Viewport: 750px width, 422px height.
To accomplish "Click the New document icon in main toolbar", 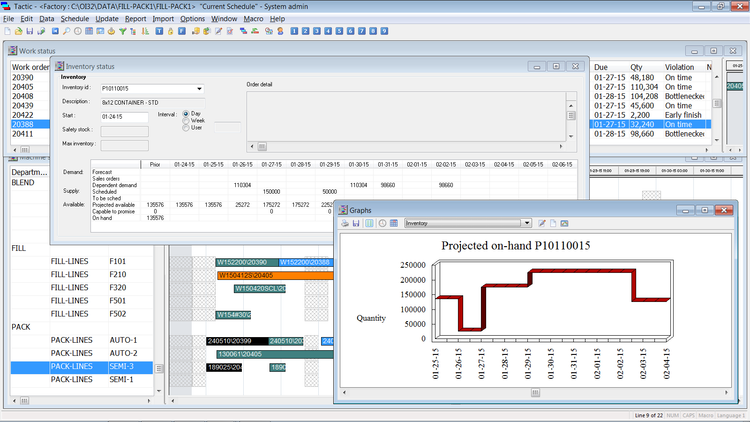I will (8, 31).
